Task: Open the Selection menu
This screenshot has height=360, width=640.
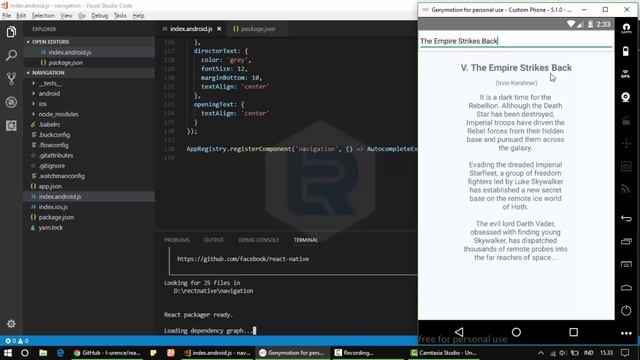Action: pos(43,16)
